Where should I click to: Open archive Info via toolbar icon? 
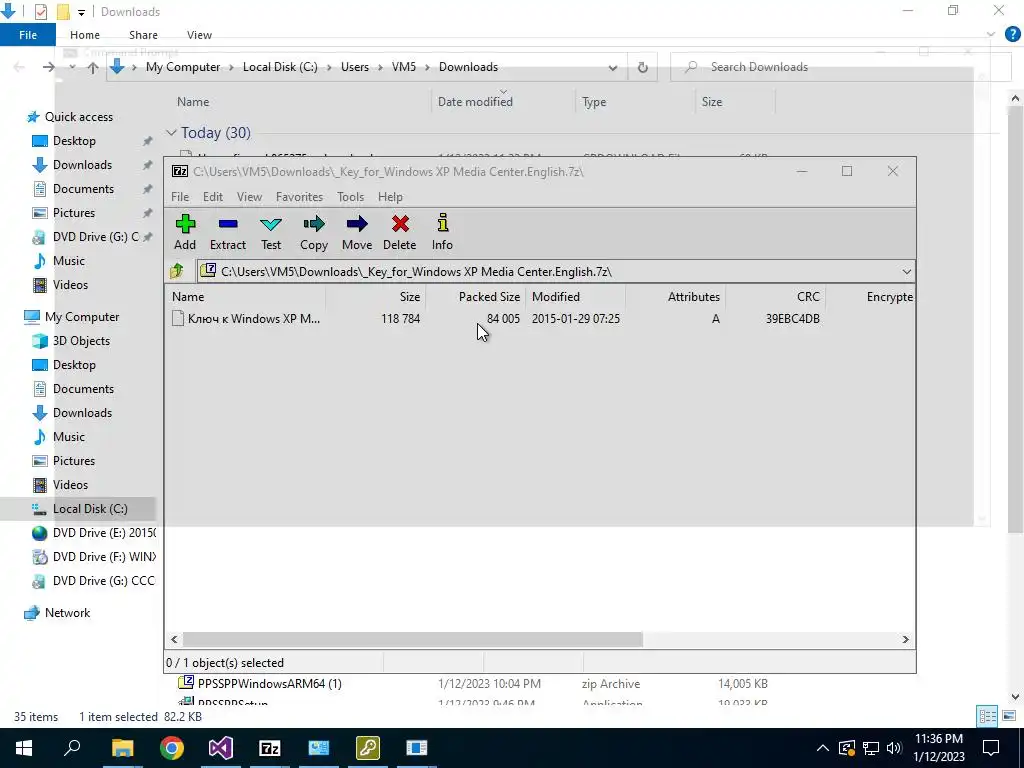coord(442,232)
